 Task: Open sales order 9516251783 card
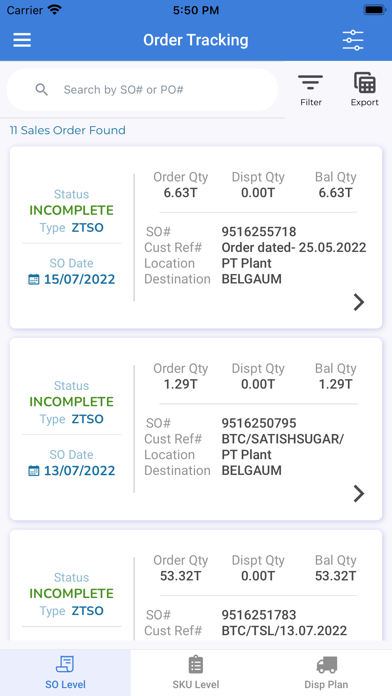[x=196, y=585]
